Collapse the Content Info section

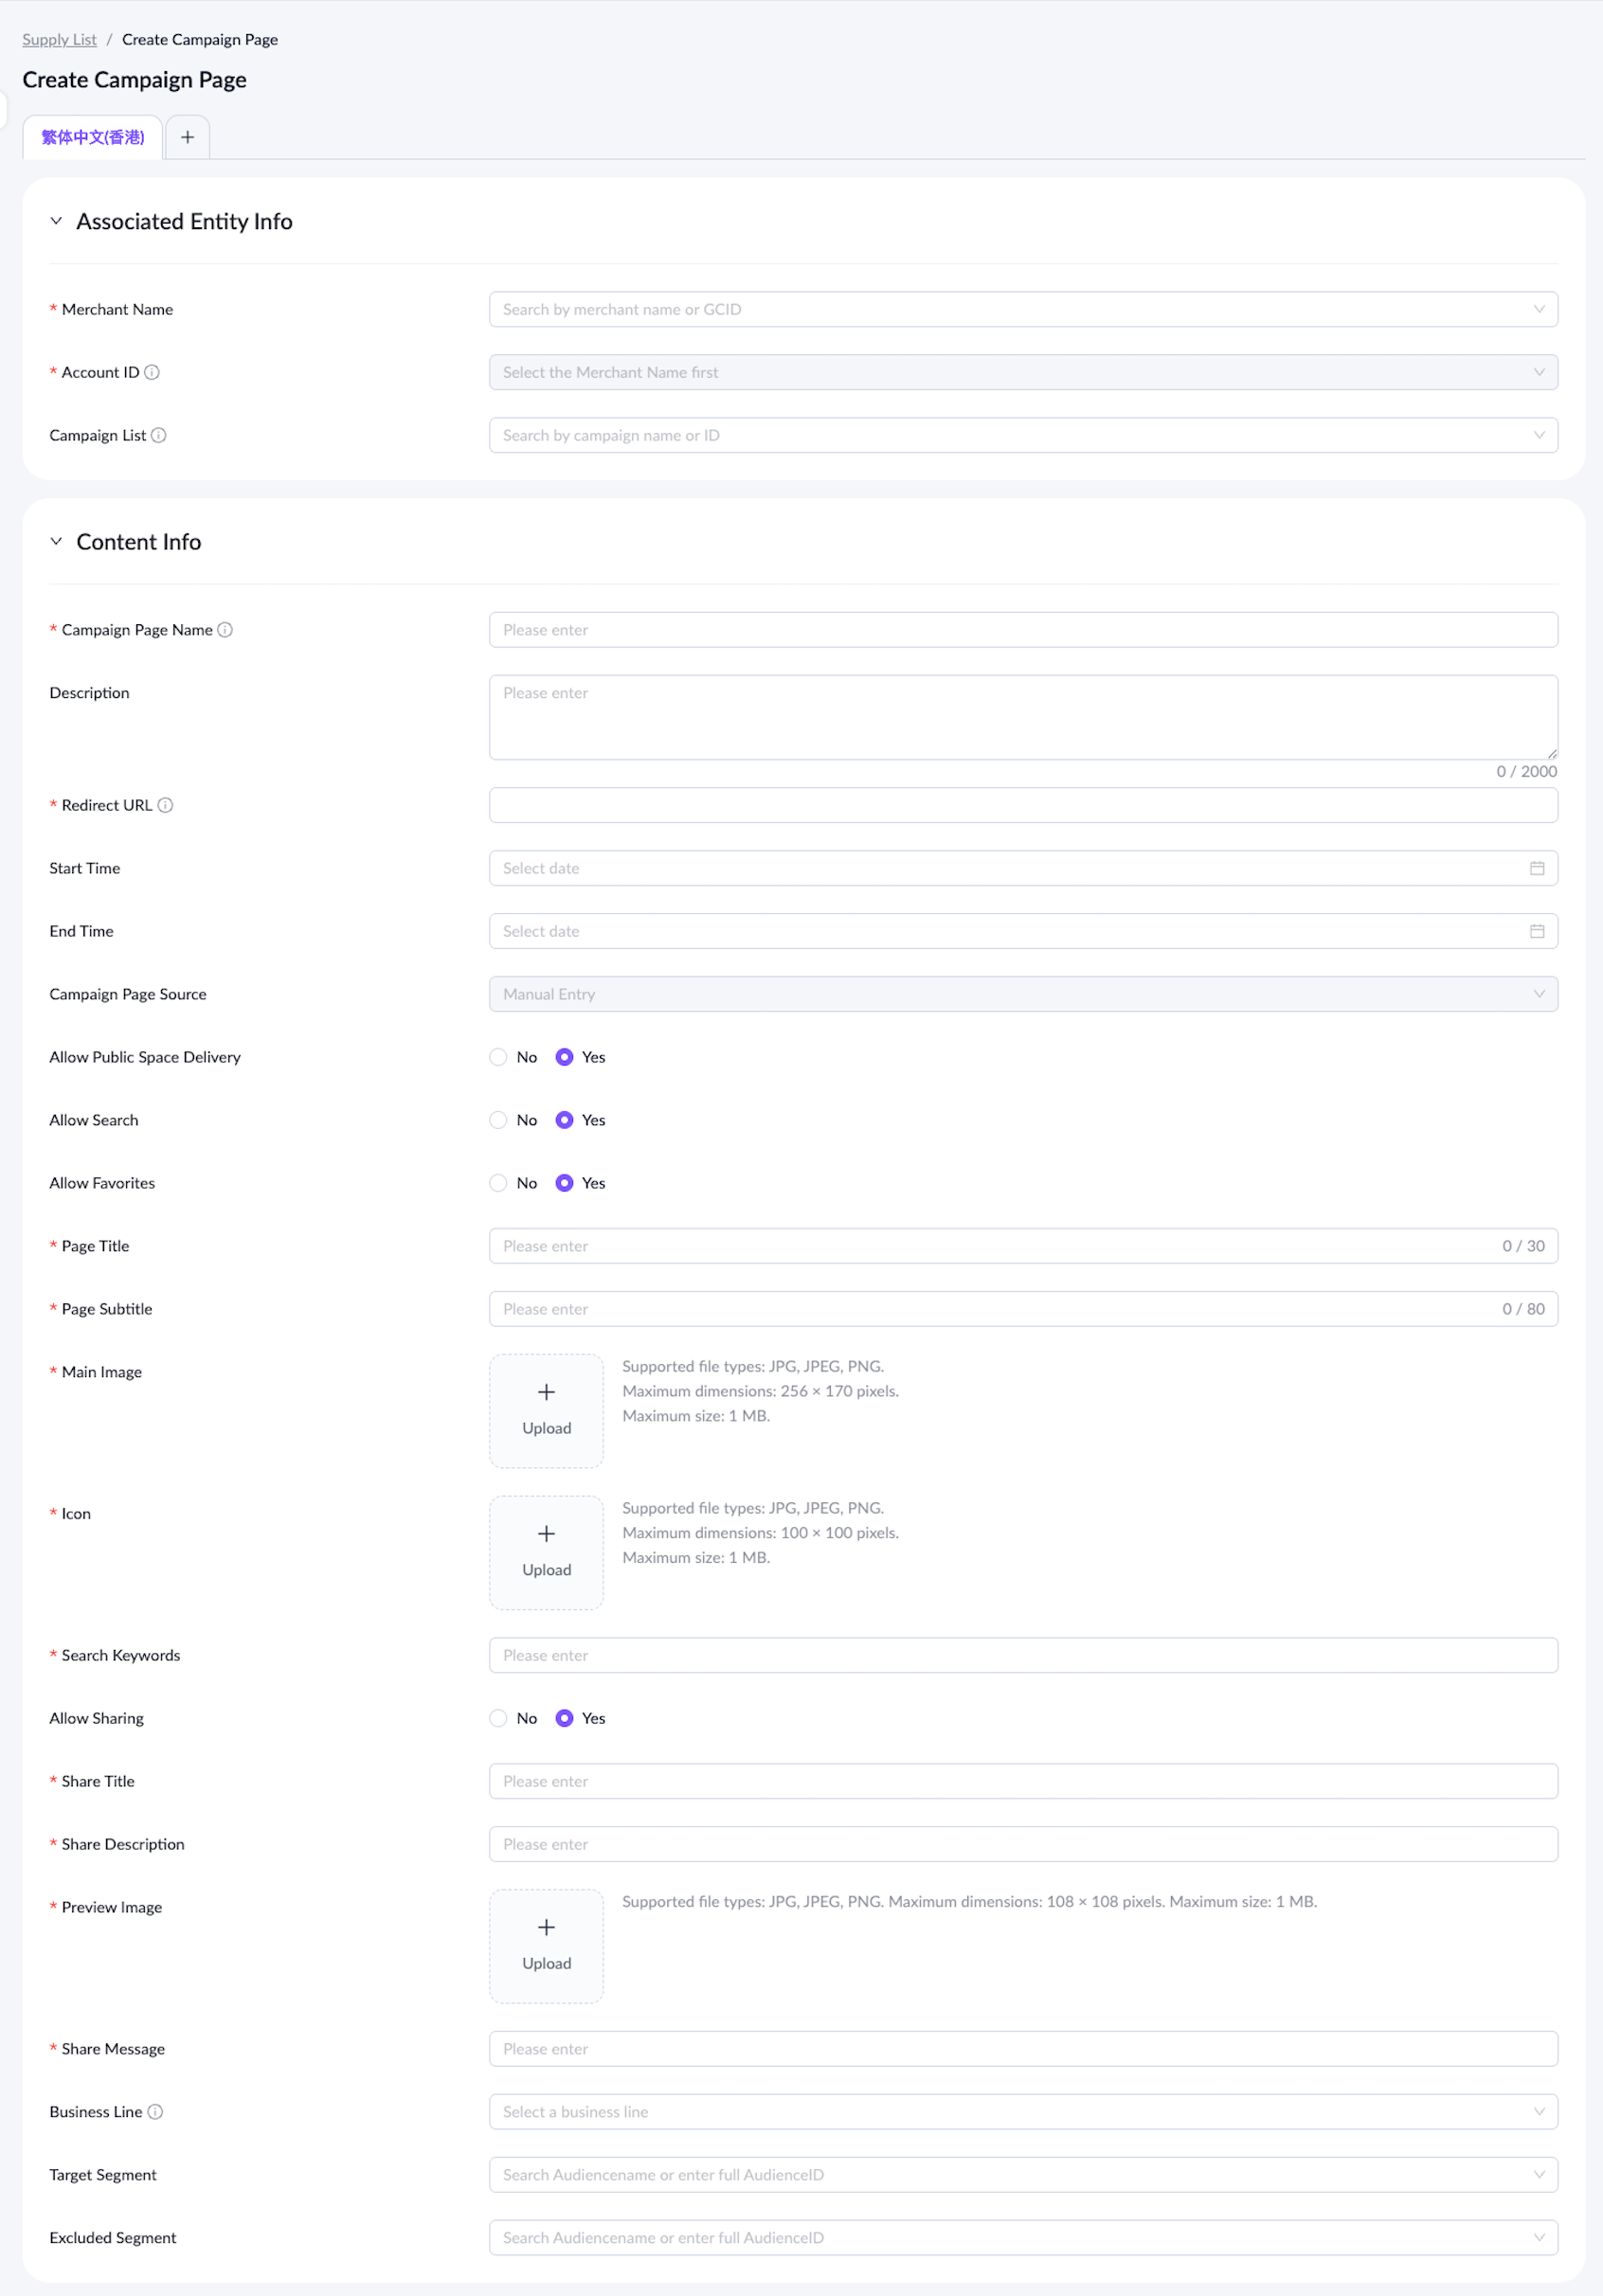[x=56, y=541]
